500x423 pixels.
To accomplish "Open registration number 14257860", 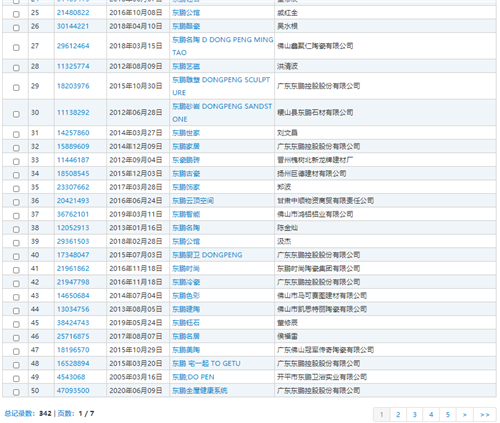I will click(73, 133).
